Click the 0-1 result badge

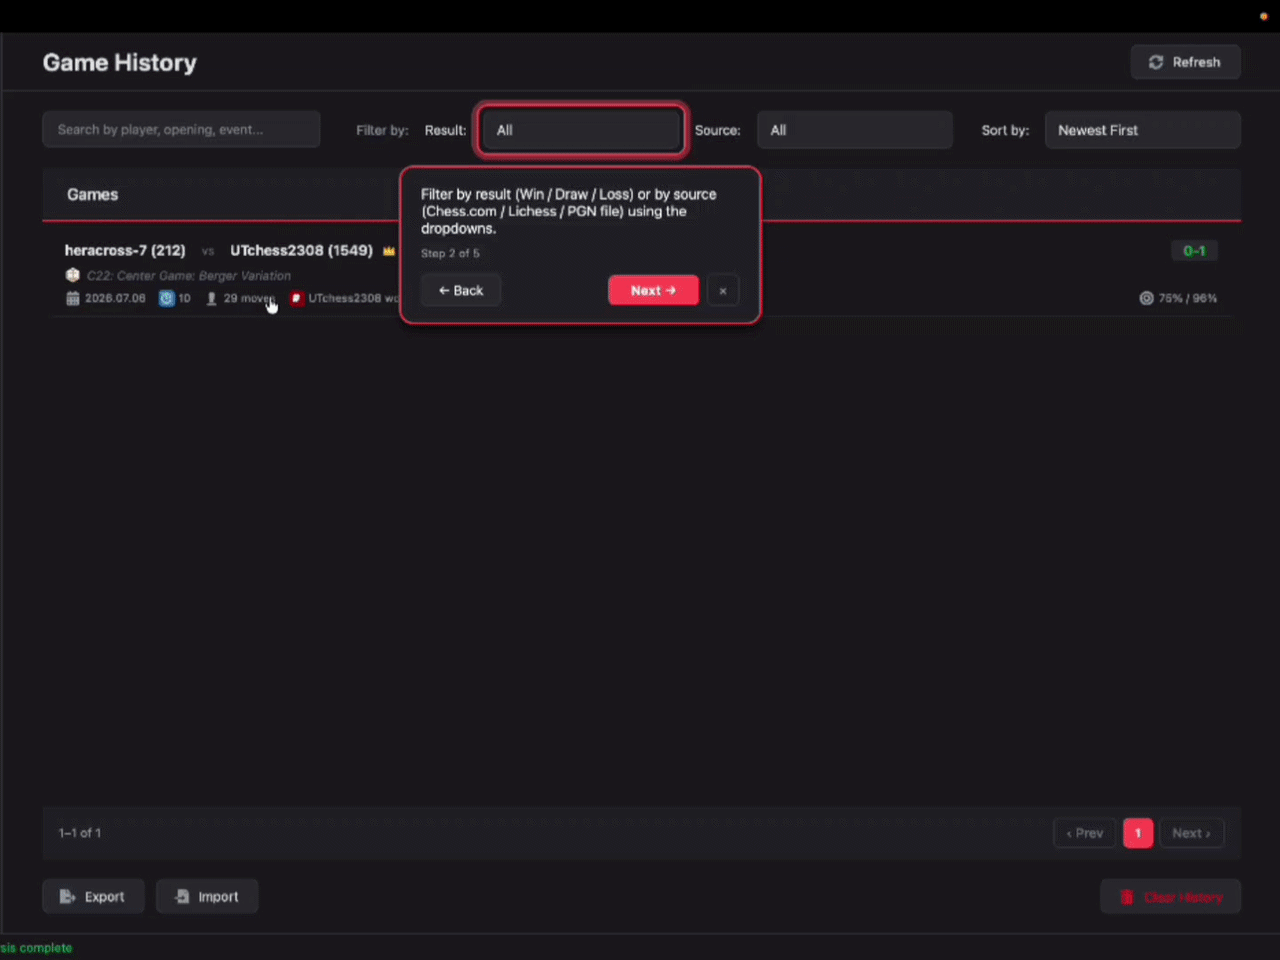1194,251
